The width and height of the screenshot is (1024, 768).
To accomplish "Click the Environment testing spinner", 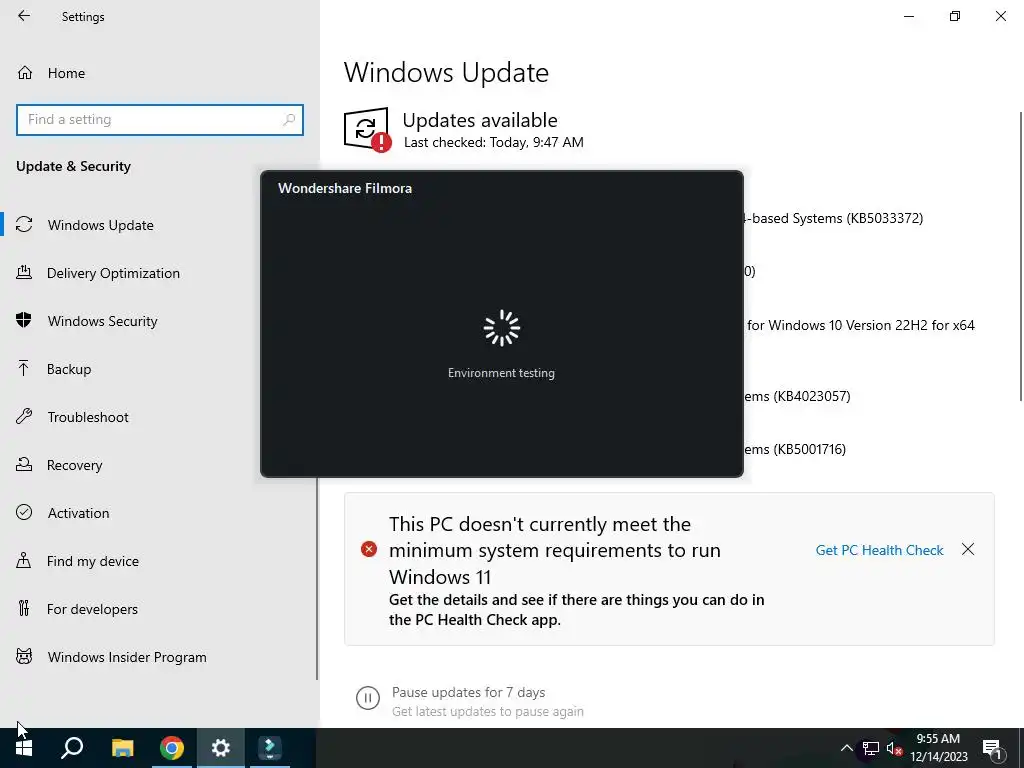I will click(502, 328).
